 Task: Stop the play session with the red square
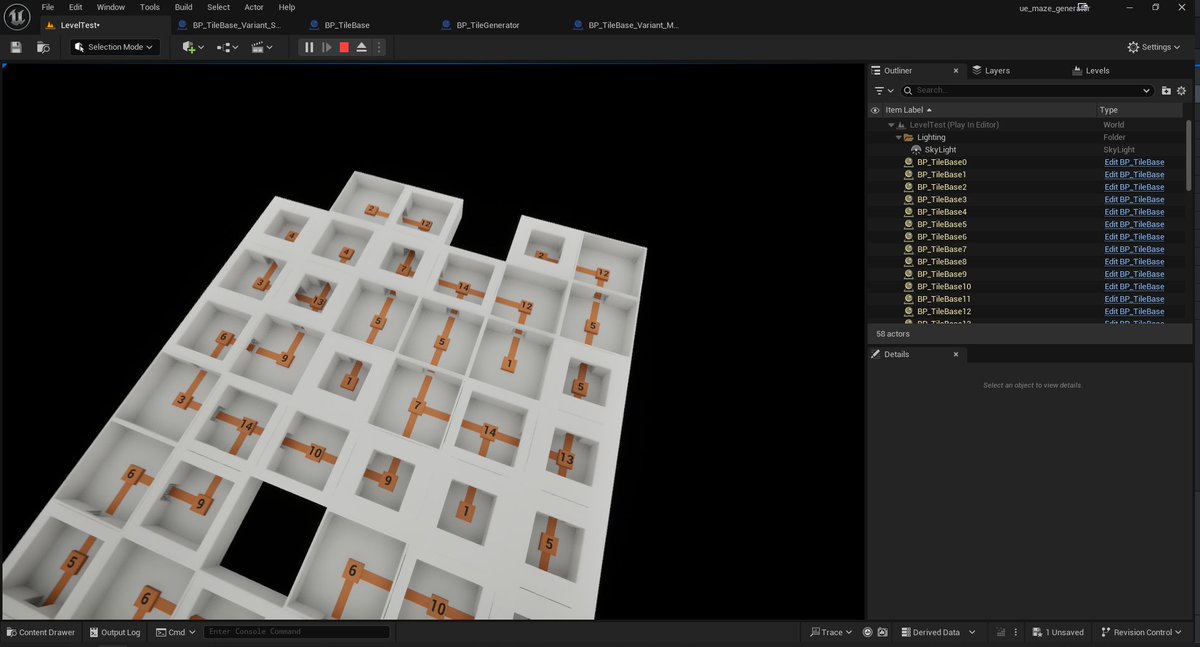coord(344,47)
